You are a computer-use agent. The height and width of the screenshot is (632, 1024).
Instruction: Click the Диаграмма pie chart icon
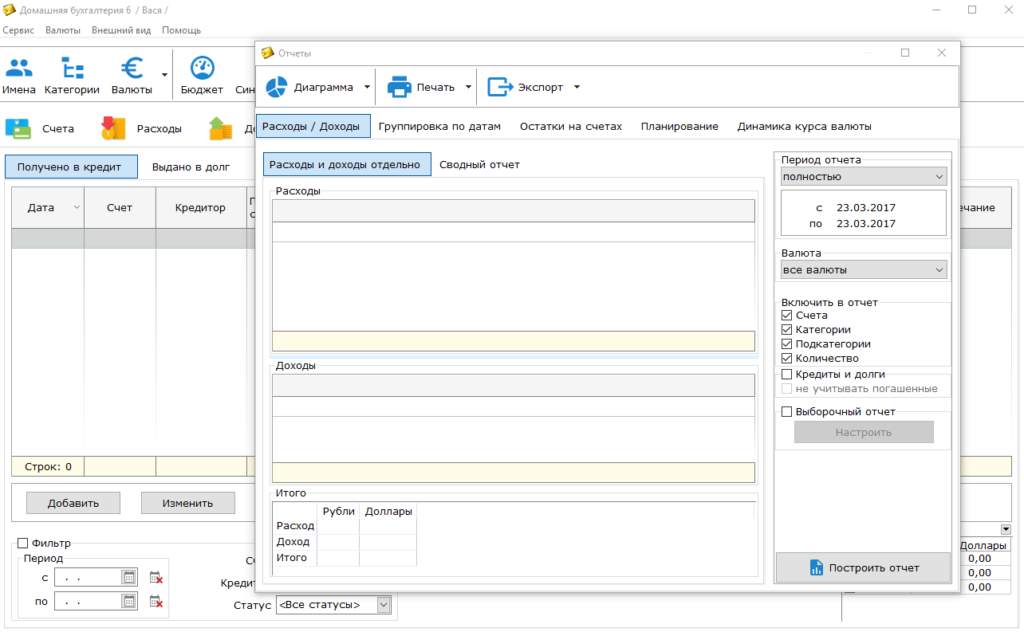click(277, 87)
